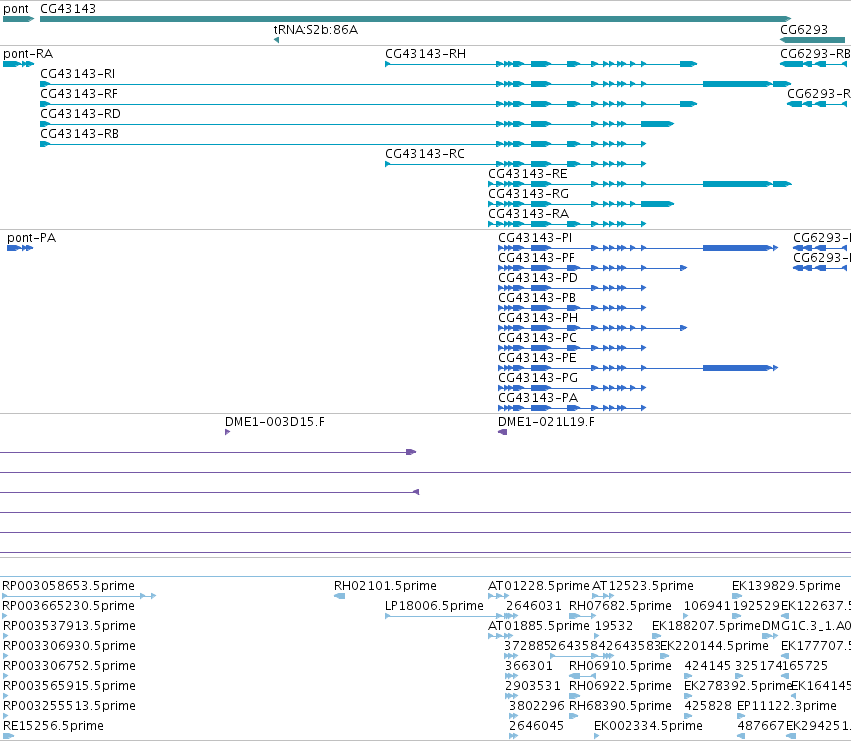Click the RP003565915.5prime EST label
The height and width of the screenshot is (741, 851).
click(69, 686)
